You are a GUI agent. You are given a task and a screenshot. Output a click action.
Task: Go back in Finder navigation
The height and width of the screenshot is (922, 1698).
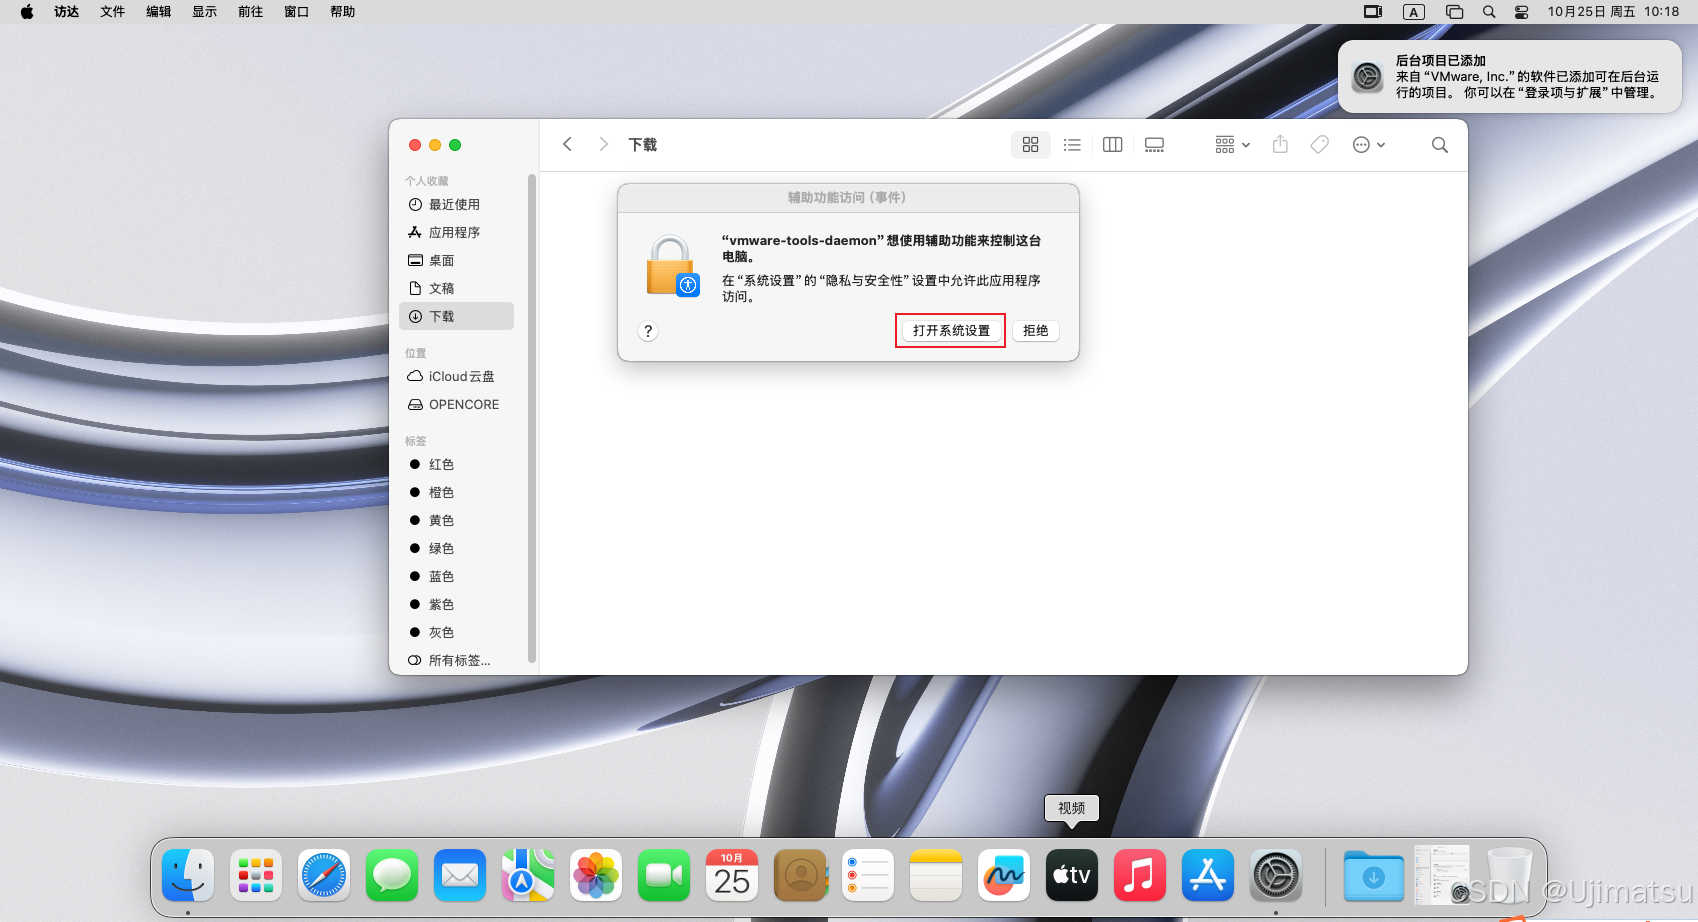(567, 144)
